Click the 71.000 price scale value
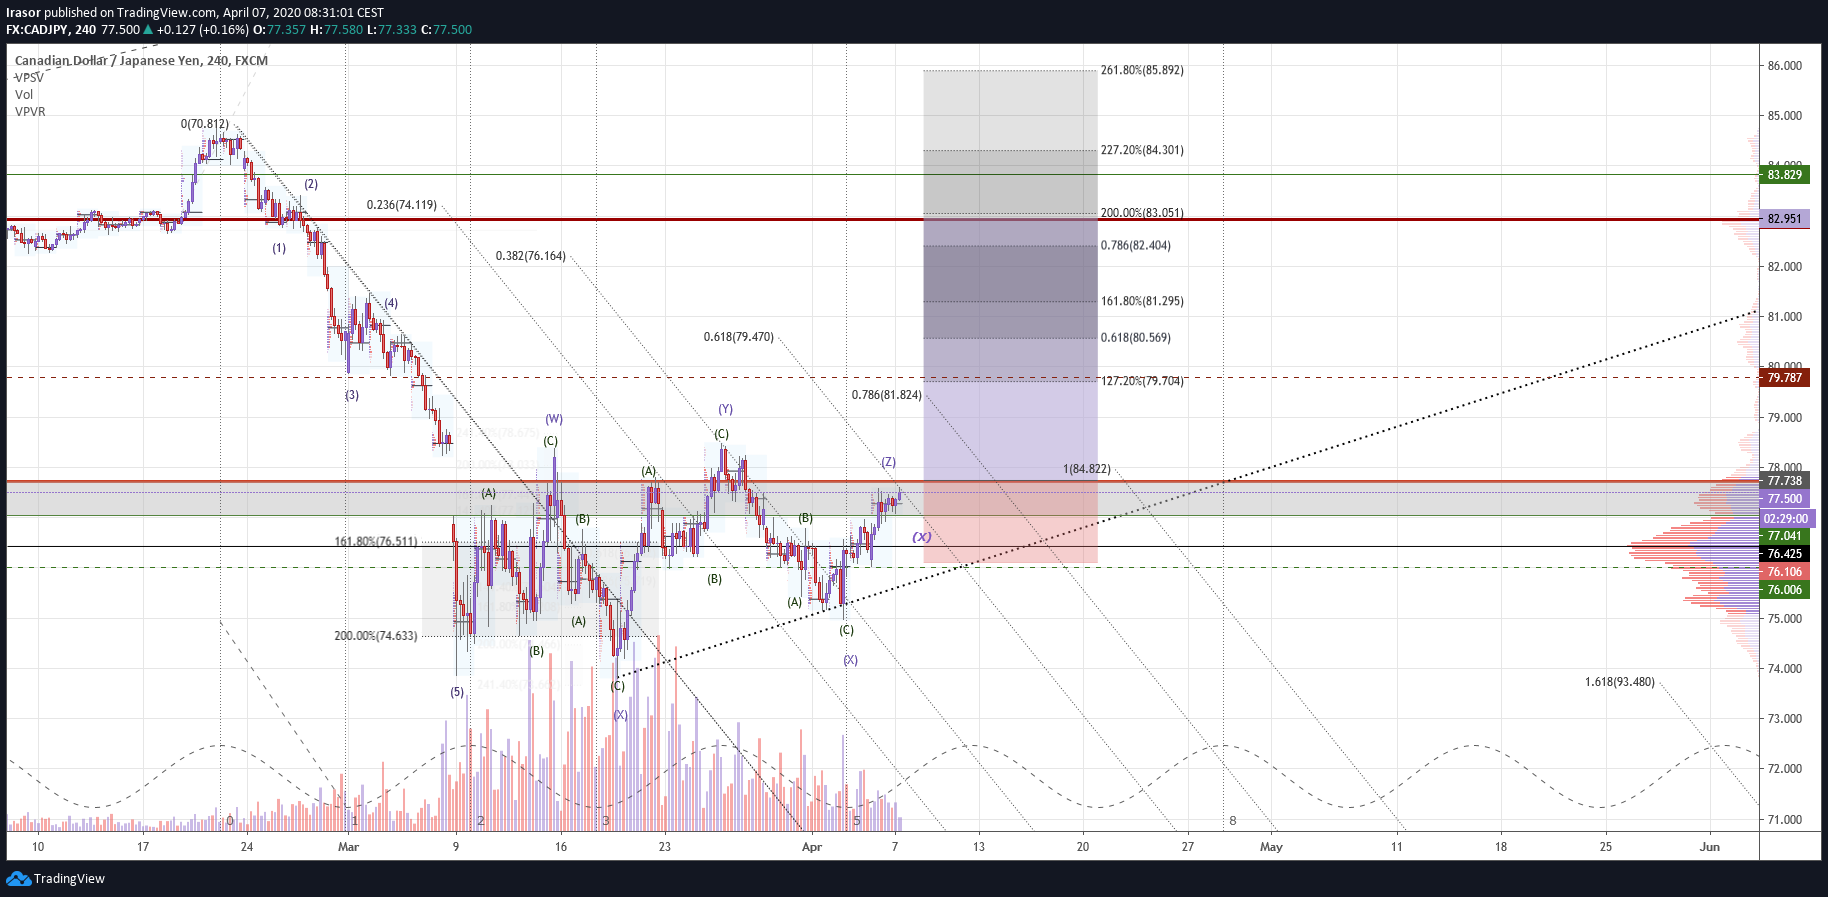 click(1785, 820)
